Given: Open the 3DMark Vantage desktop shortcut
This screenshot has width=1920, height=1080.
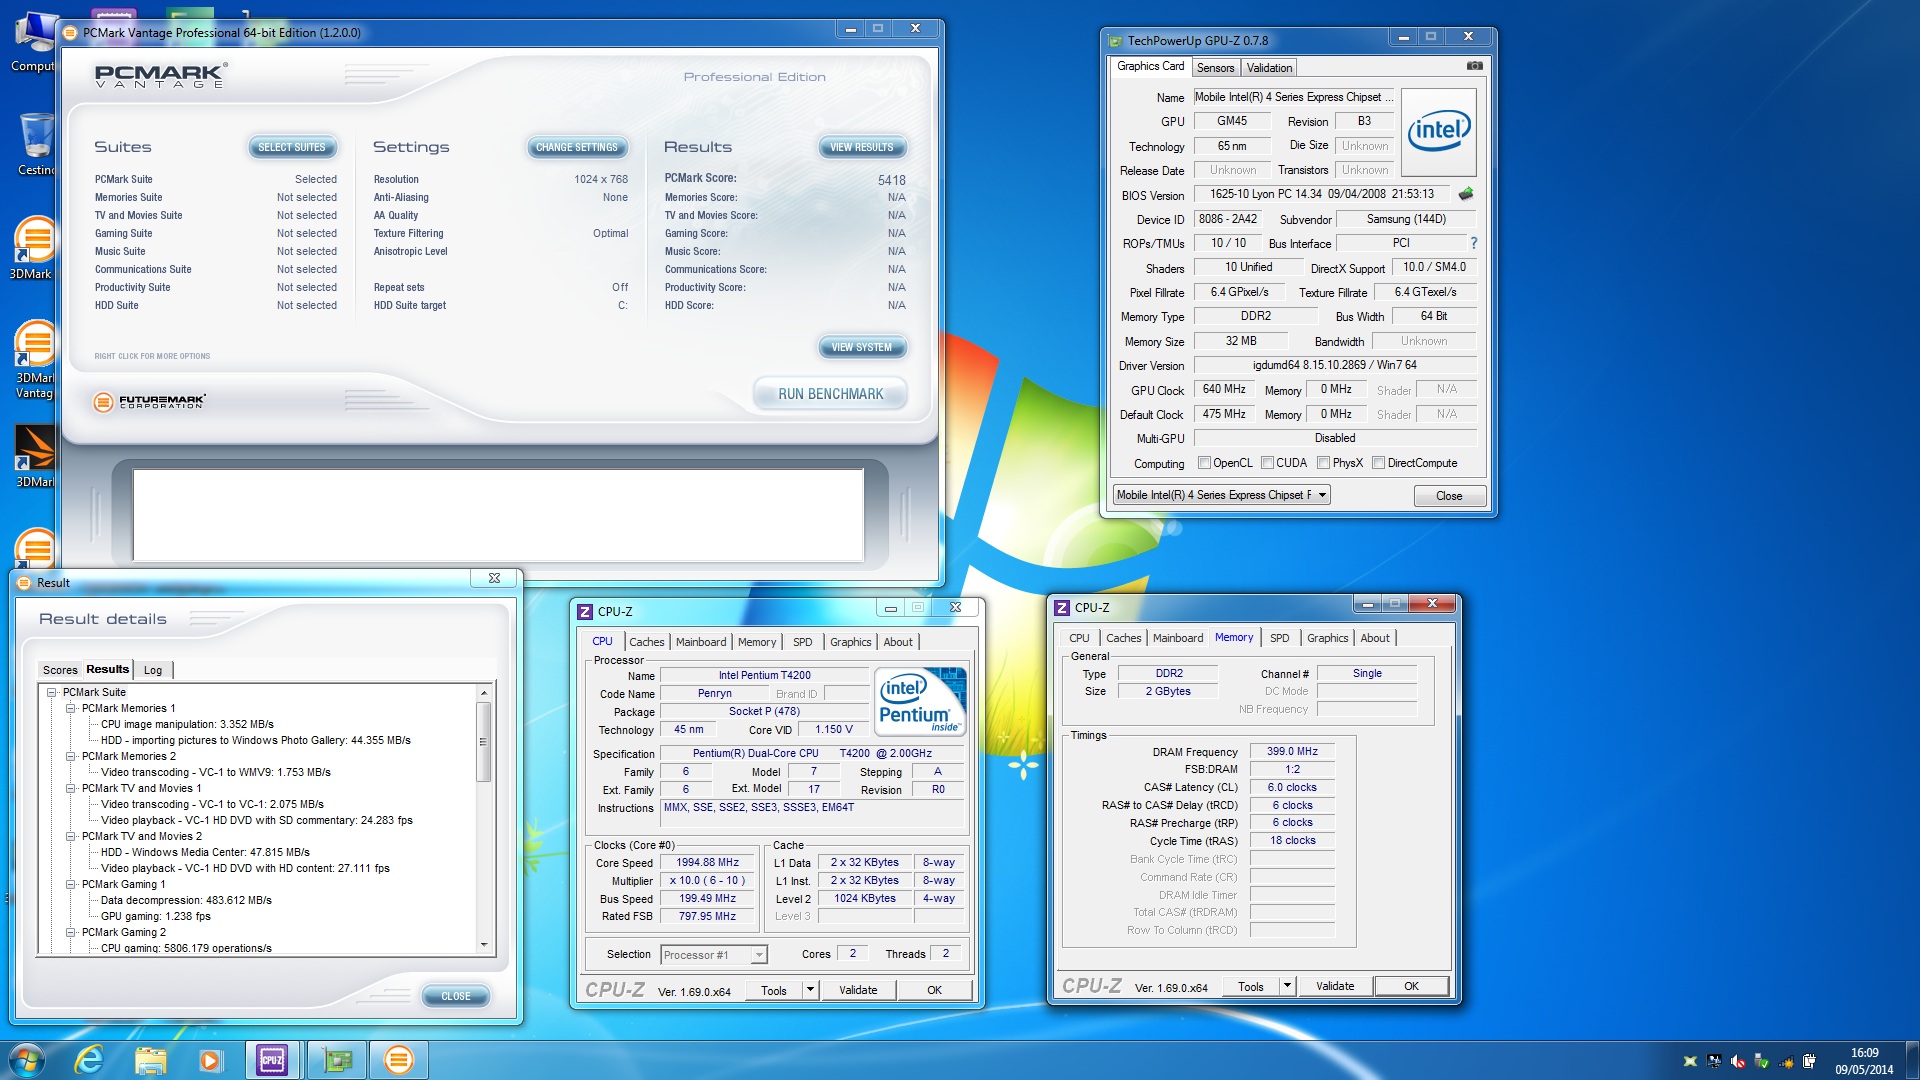Looking at the screenshot, I should point(34,360).
